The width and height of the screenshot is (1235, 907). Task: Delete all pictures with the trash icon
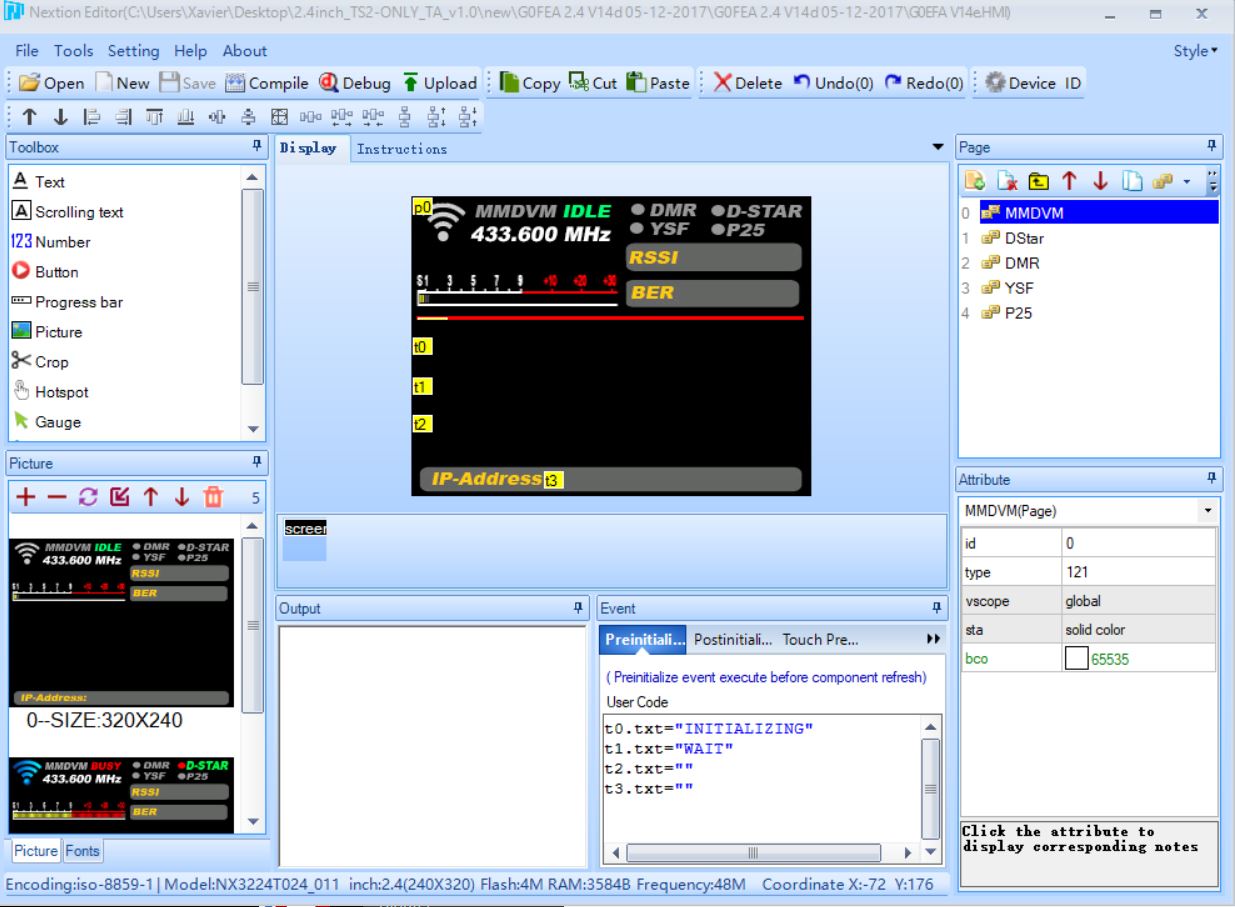click(x=212, y=497)
